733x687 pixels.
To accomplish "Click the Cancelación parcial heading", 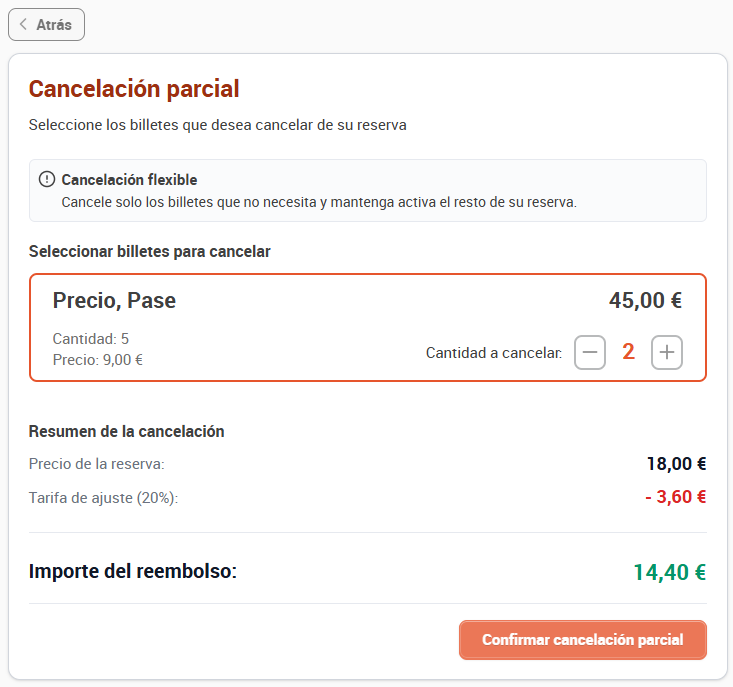I will coord(134,89).
